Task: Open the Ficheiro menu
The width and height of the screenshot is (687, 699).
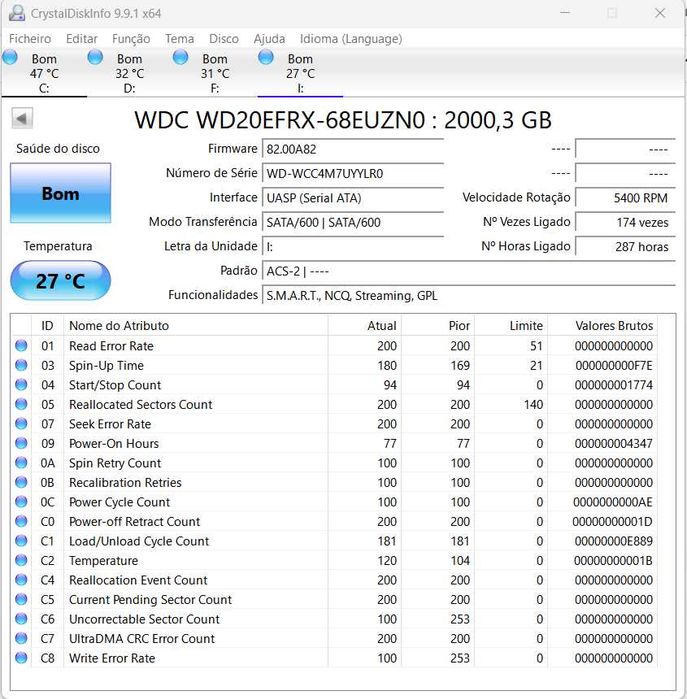Action: tap(30, 39)
